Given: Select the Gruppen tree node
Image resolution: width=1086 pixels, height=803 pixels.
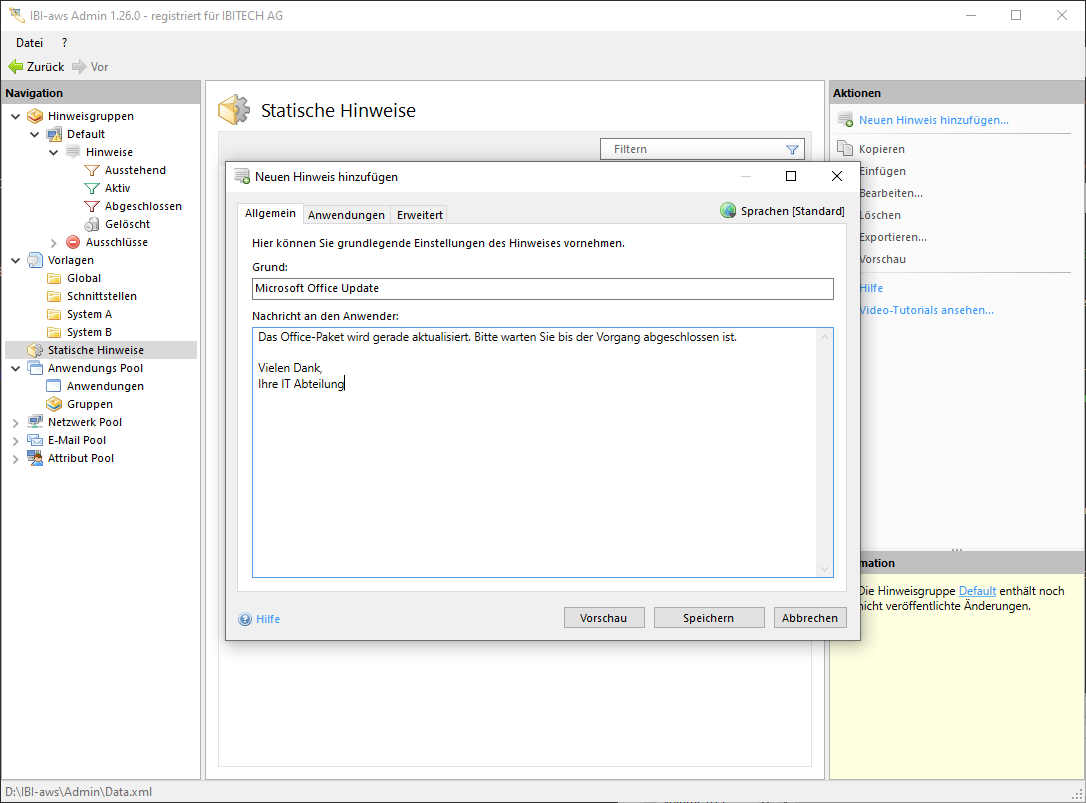Looking at the screenshot, I should tap(89, 404).
